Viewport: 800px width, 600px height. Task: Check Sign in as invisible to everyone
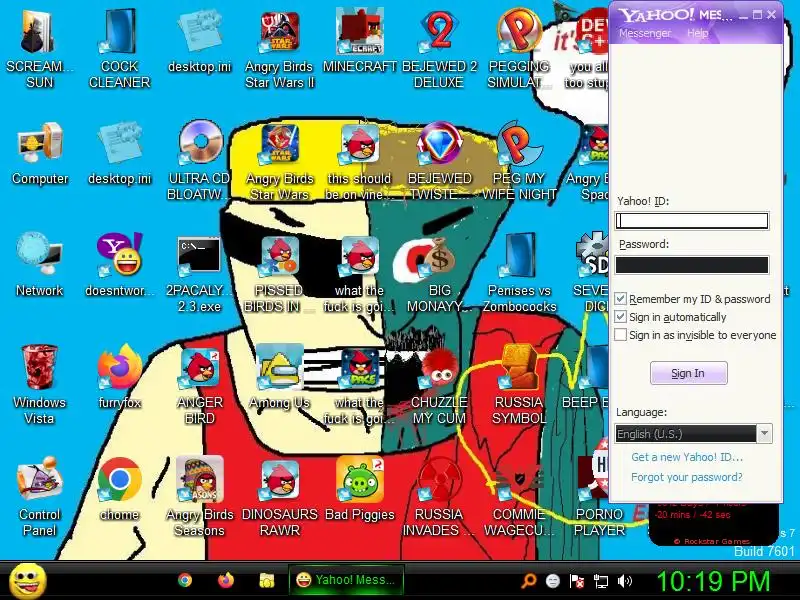point(620,335)
